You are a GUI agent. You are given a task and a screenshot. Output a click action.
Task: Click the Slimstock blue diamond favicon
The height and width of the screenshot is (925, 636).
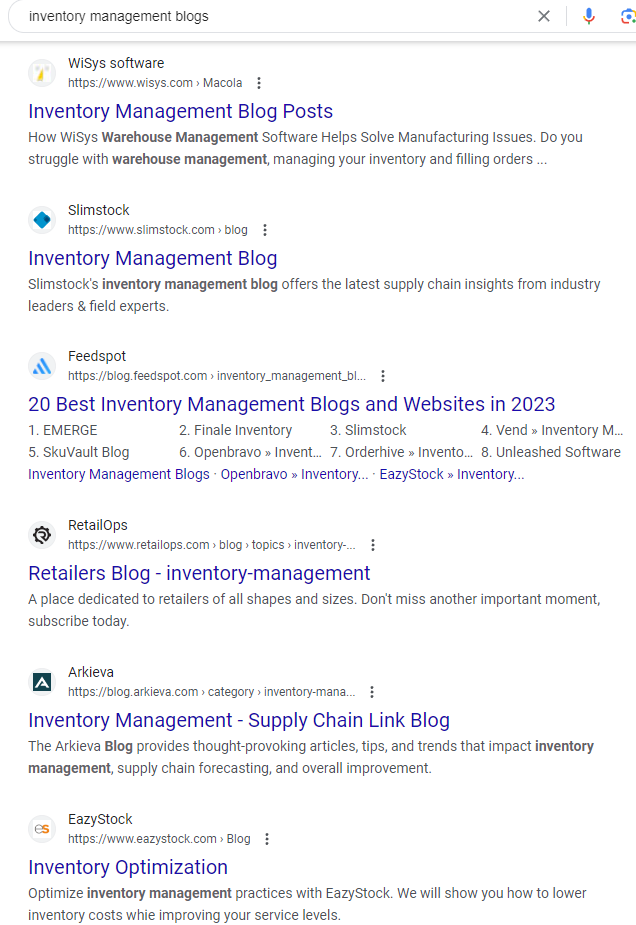click(42, 219)
